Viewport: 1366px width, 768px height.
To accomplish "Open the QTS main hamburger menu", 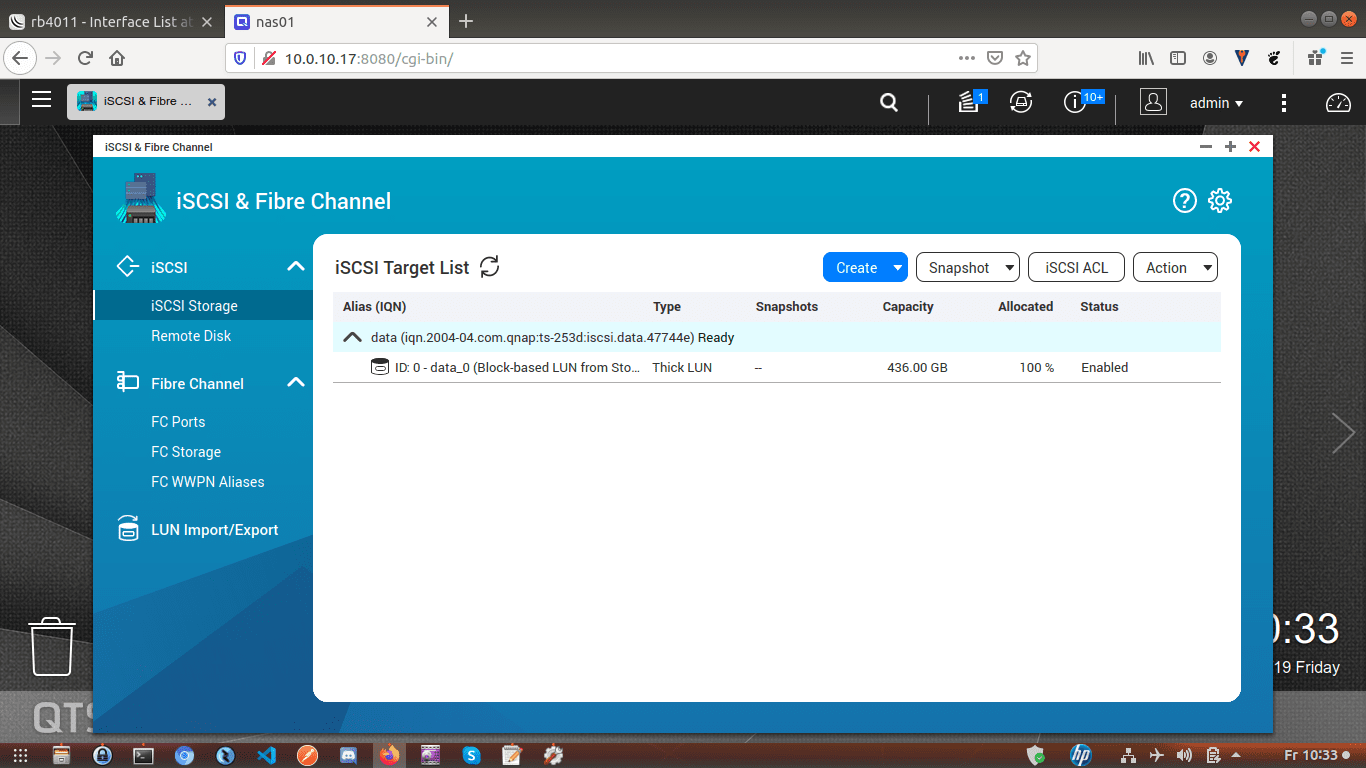I will 41,99.
